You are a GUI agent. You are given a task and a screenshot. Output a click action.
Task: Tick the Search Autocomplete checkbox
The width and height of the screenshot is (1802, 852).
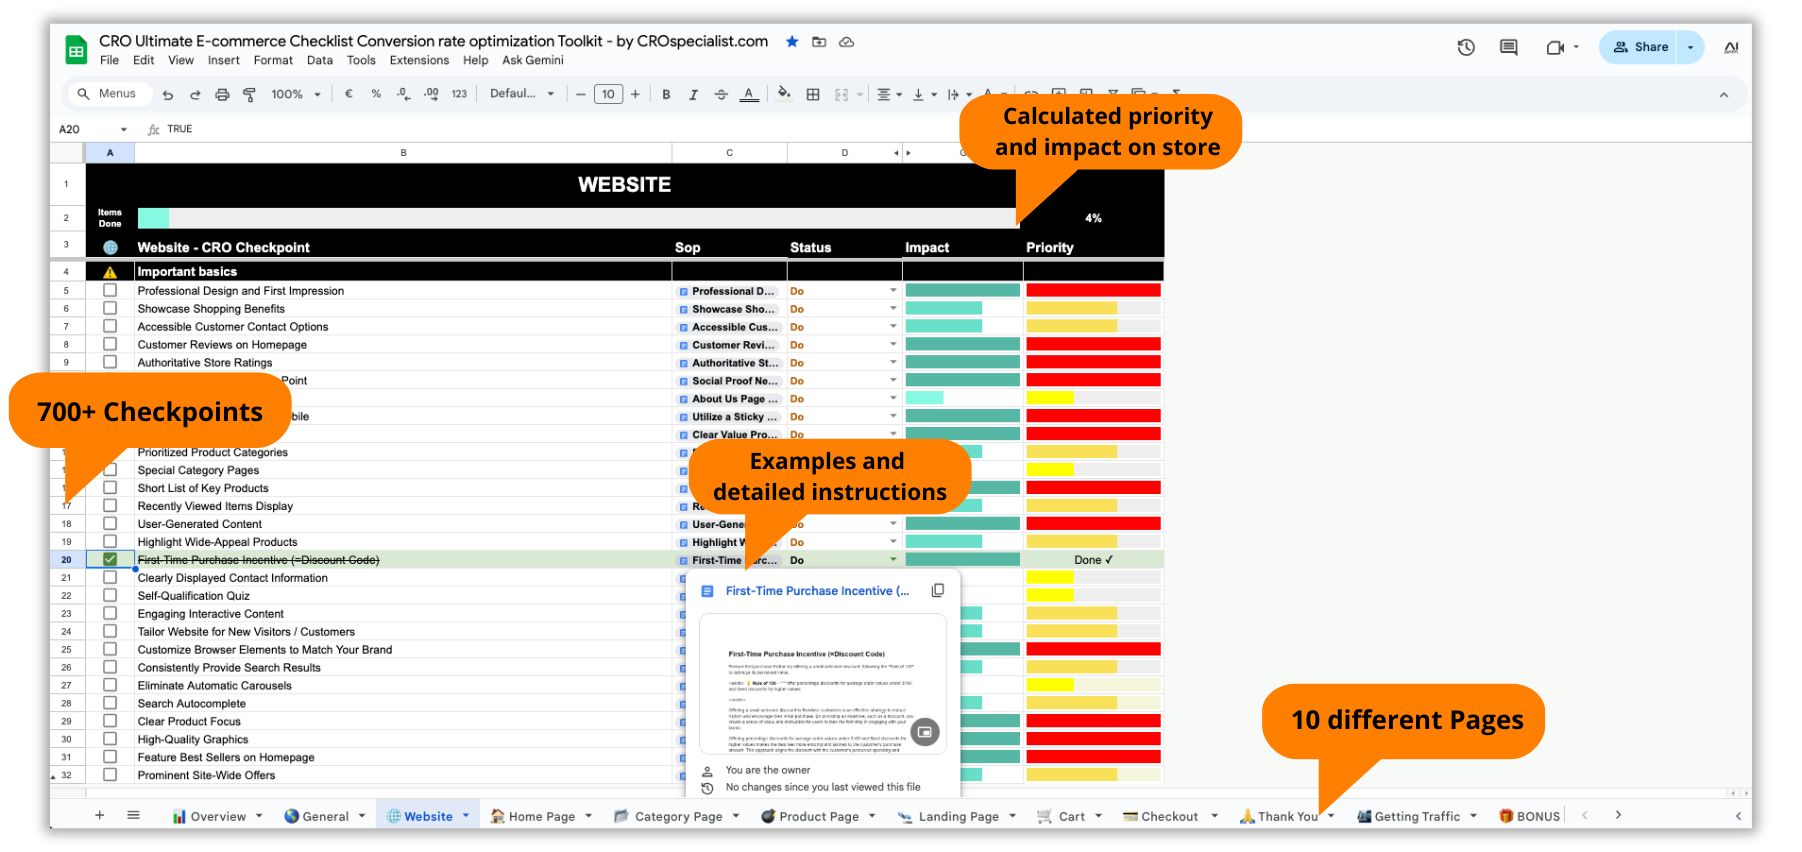(x=110, y=703)
